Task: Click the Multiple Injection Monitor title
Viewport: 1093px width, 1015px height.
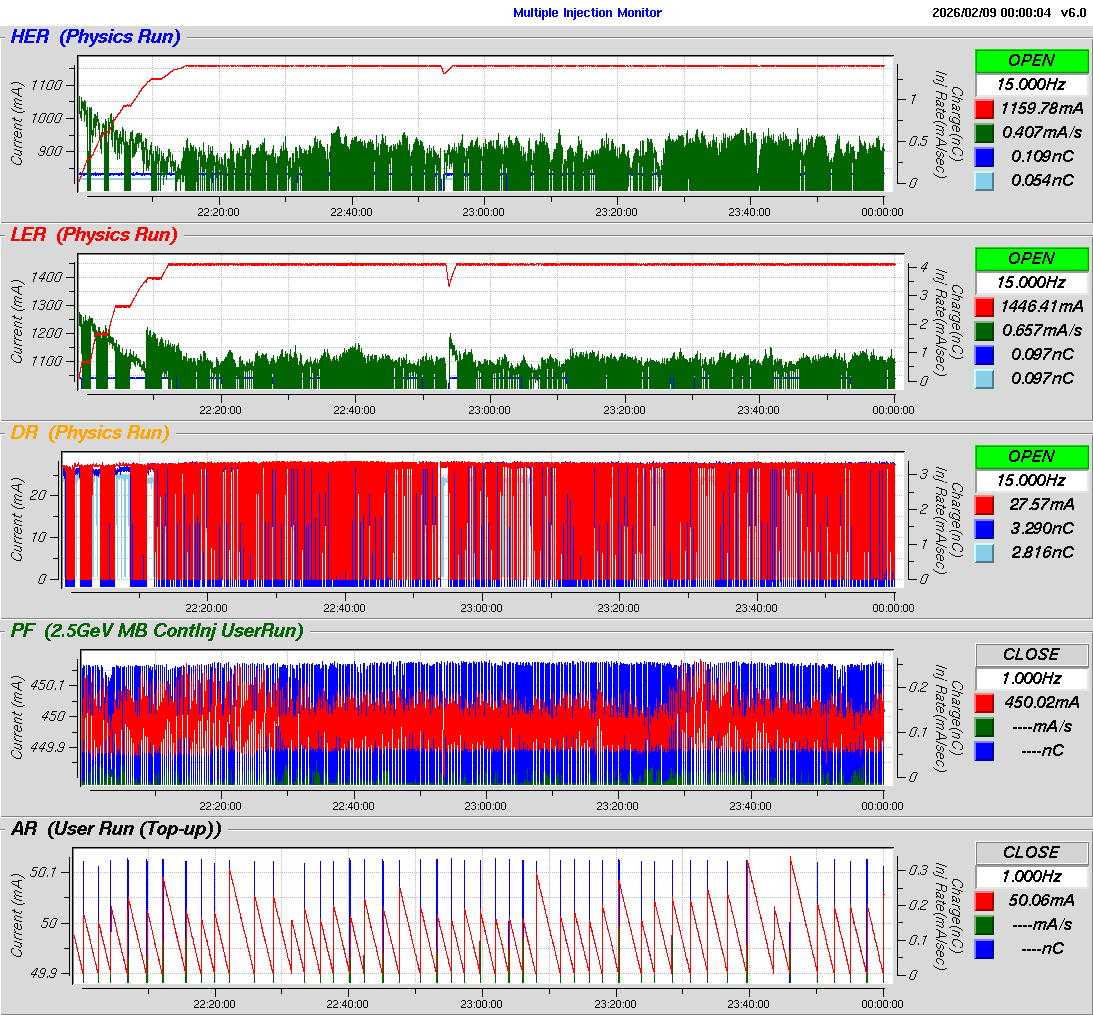Action: point(587,13)
